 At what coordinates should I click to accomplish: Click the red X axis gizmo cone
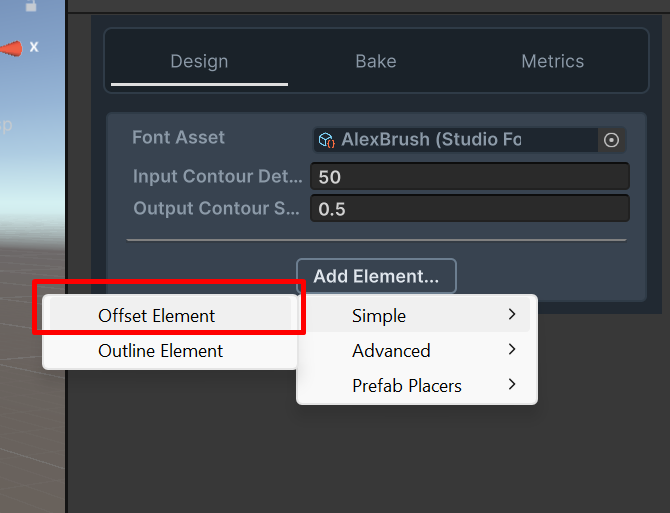click(x=12, y=48)
